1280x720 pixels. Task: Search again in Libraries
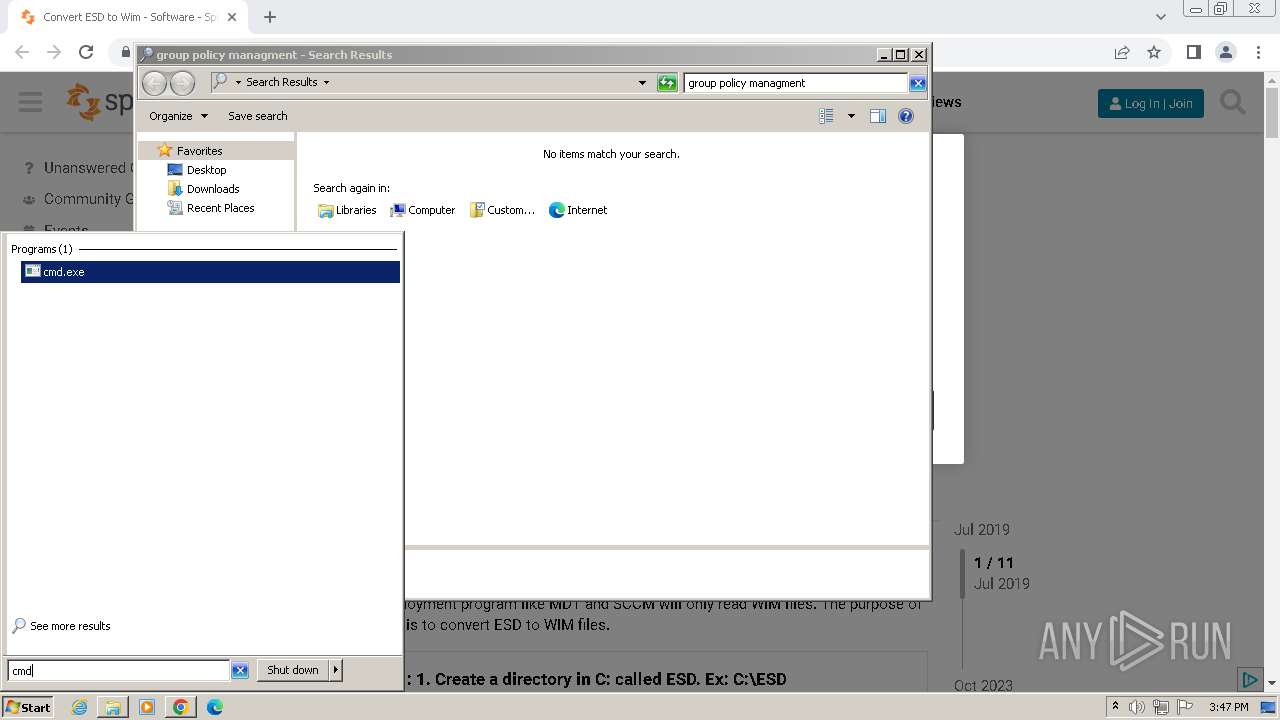347,210
